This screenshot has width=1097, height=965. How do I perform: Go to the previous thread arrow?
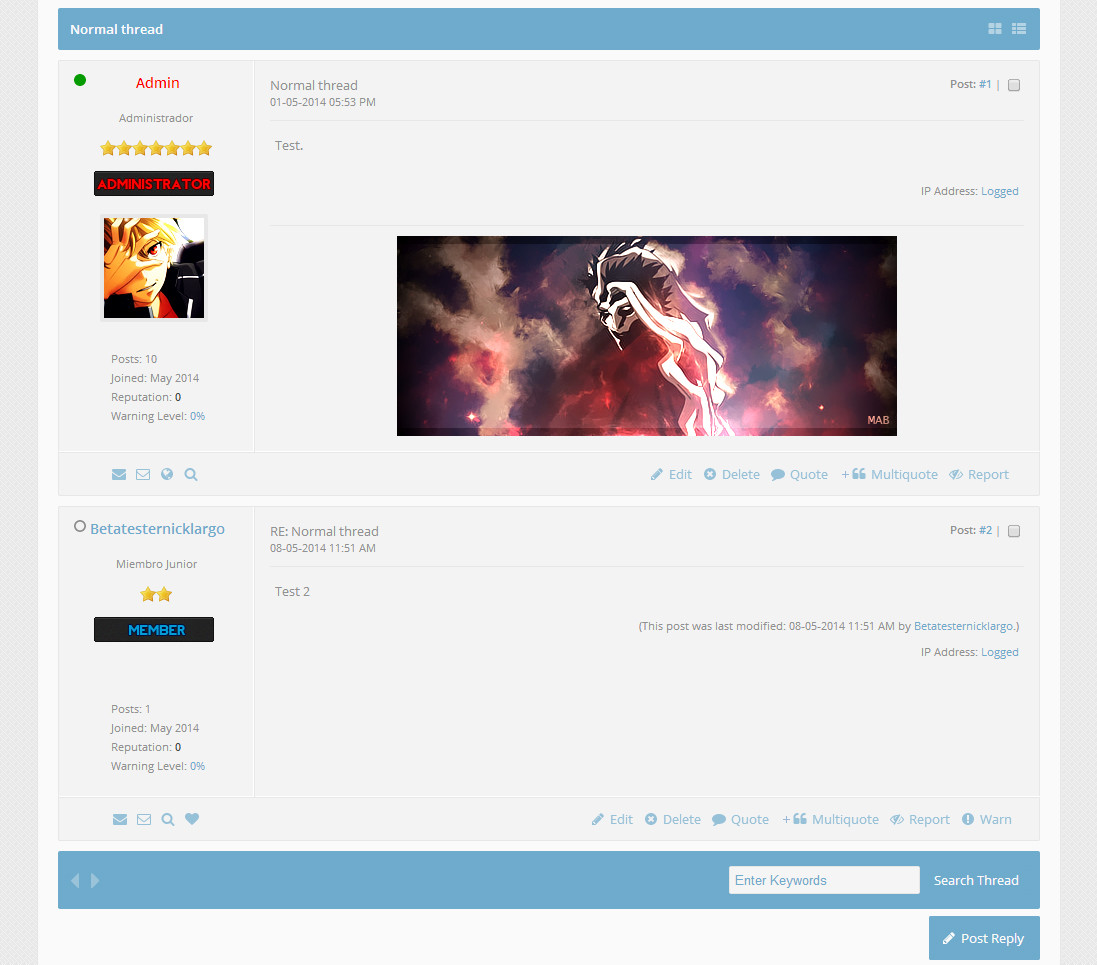coord(75,880)
